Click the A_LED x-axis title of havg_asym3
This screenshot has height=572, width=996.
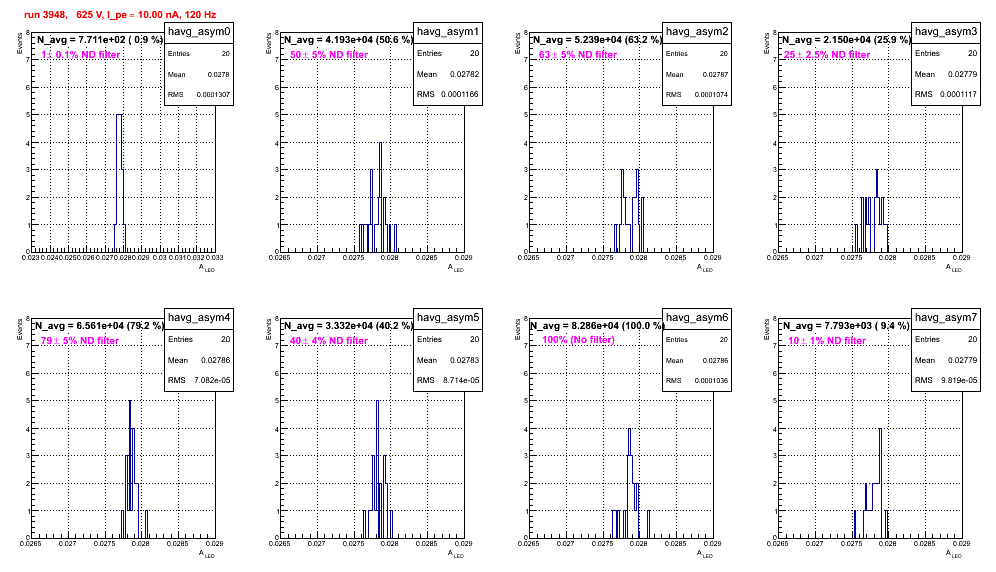tap(954, 268)
